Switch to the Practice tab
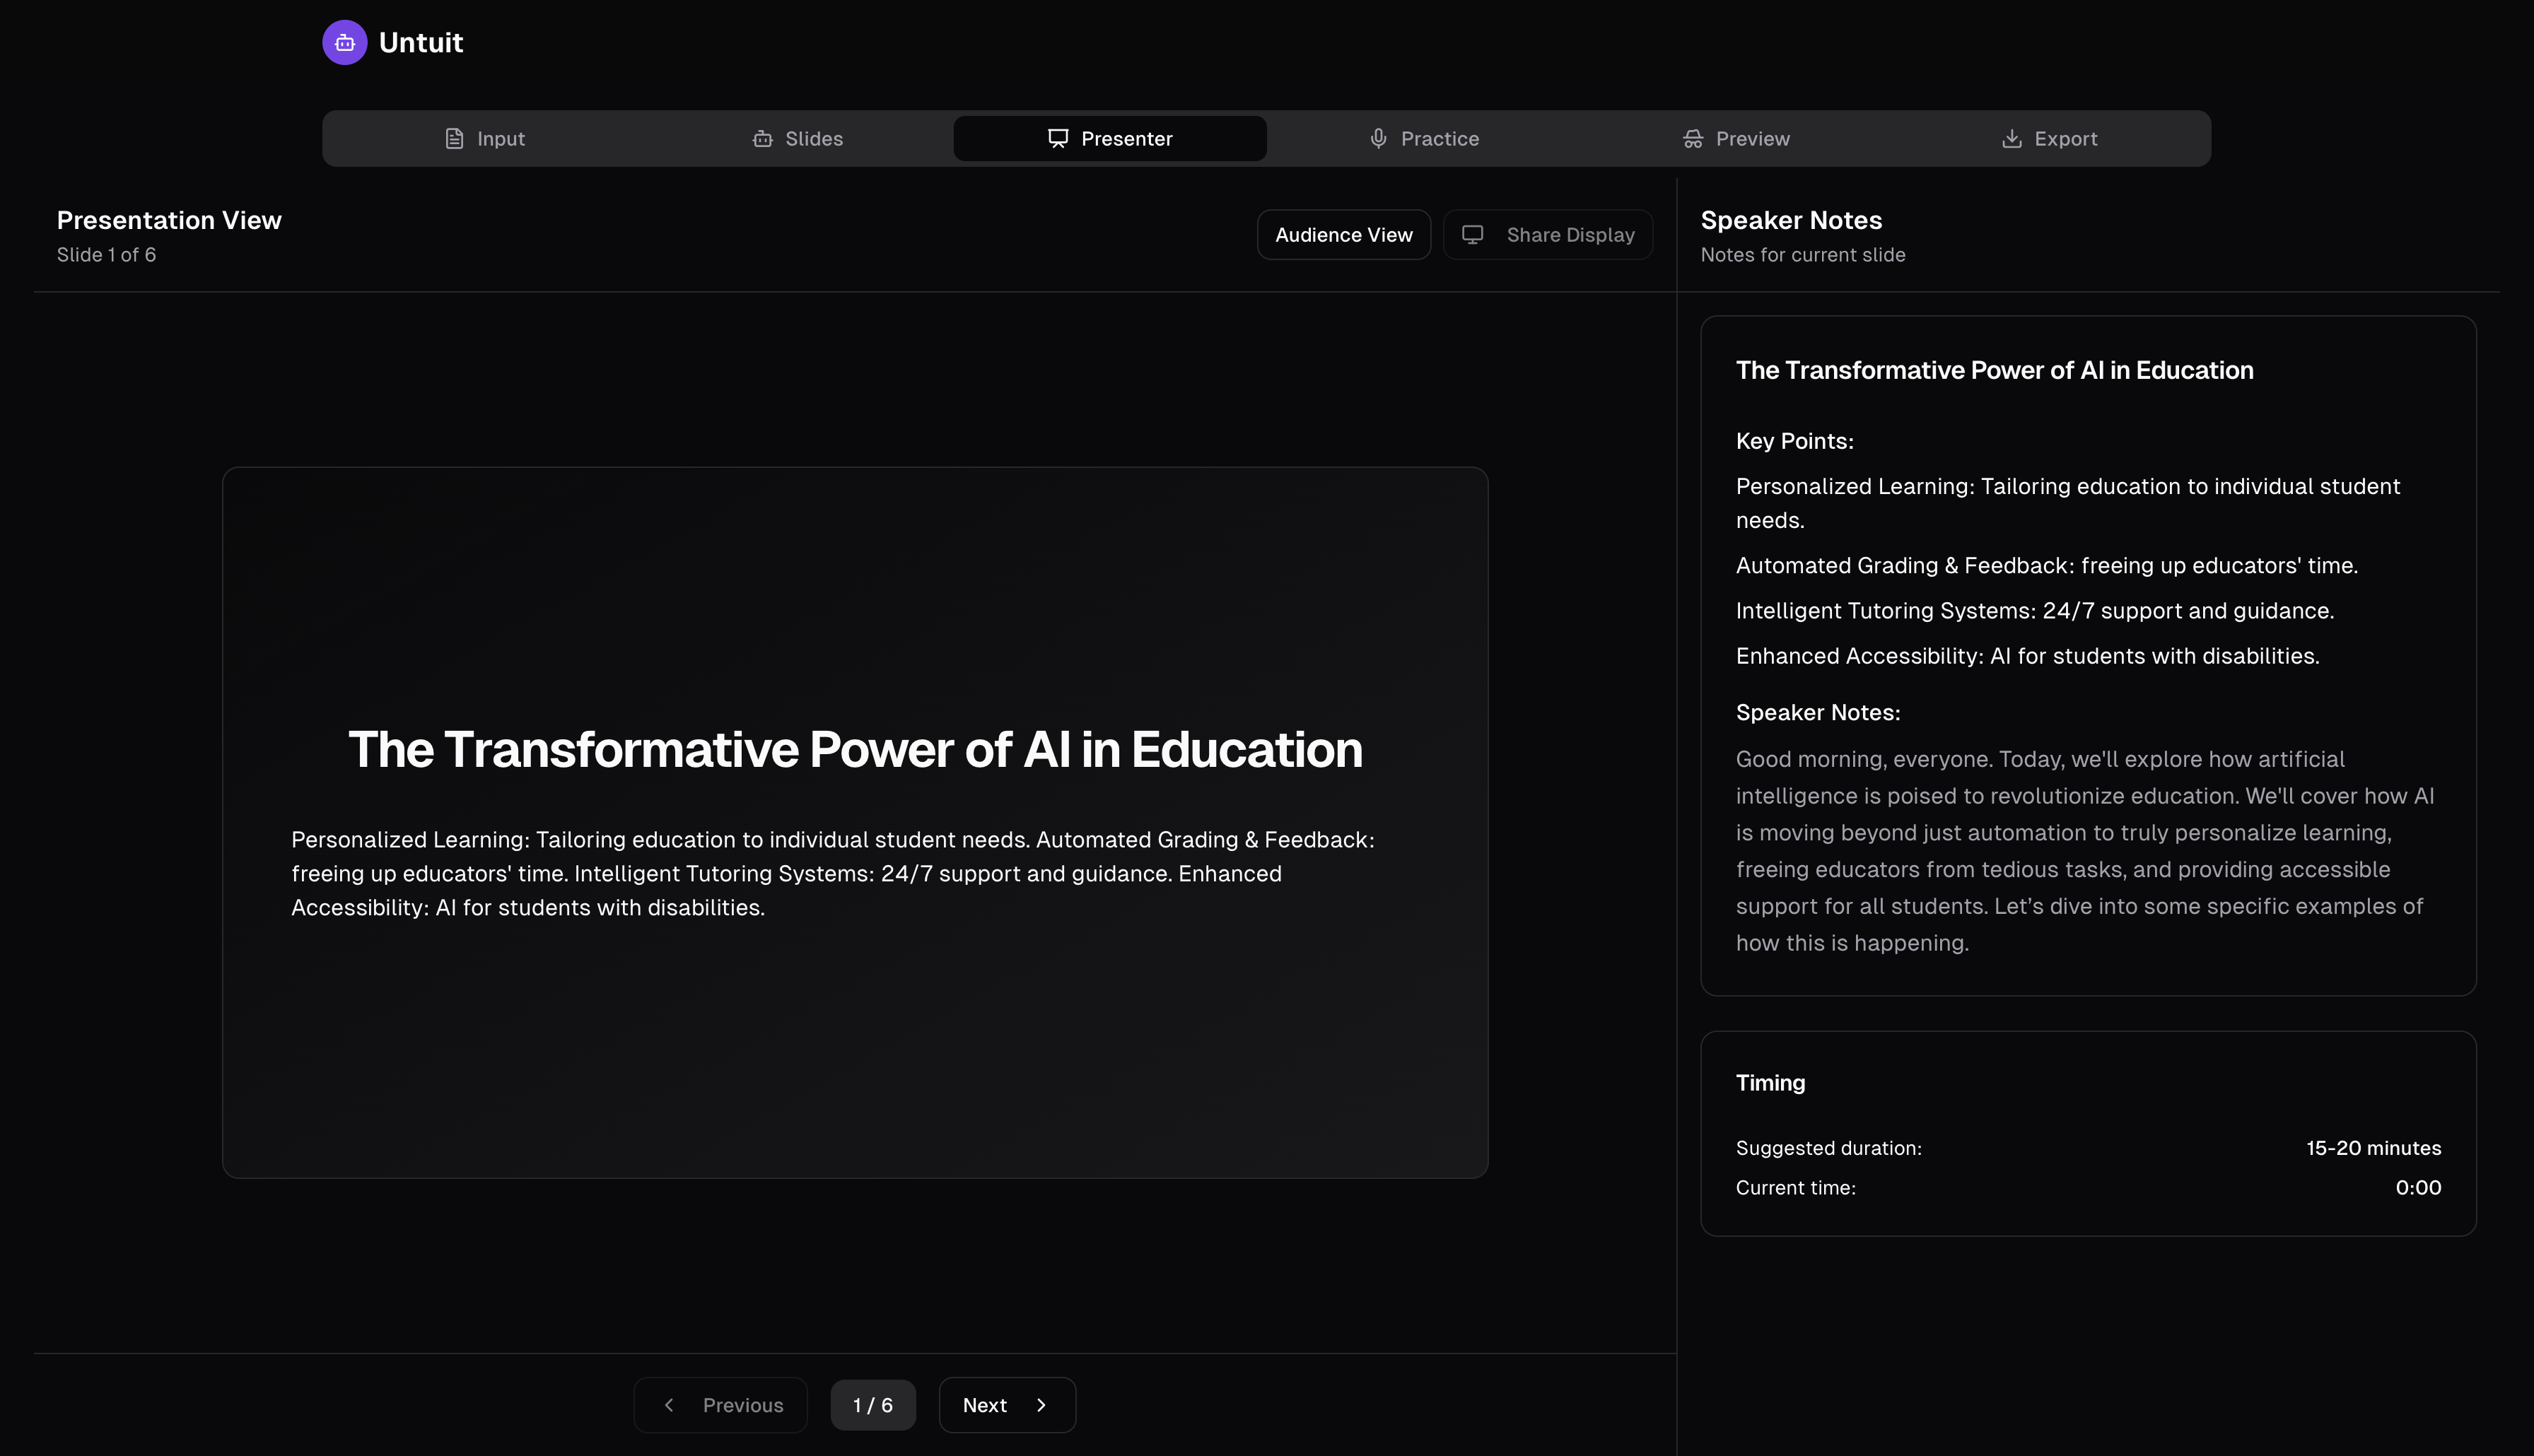 point(1423,138)
